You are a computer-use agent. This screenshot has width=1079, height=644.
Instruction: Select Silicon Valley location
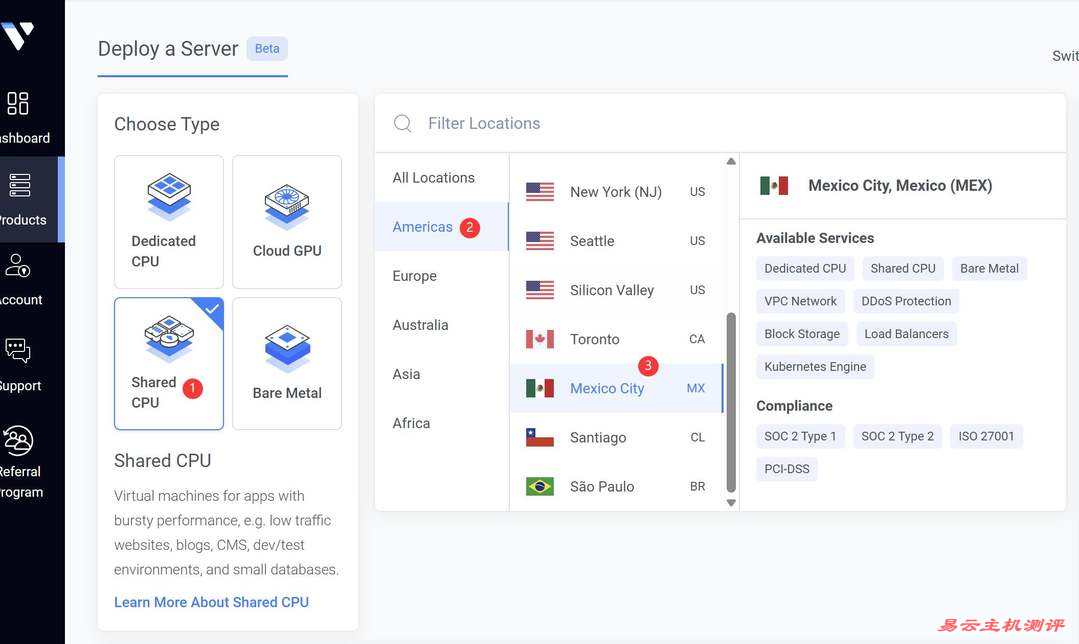coord(612,290)
